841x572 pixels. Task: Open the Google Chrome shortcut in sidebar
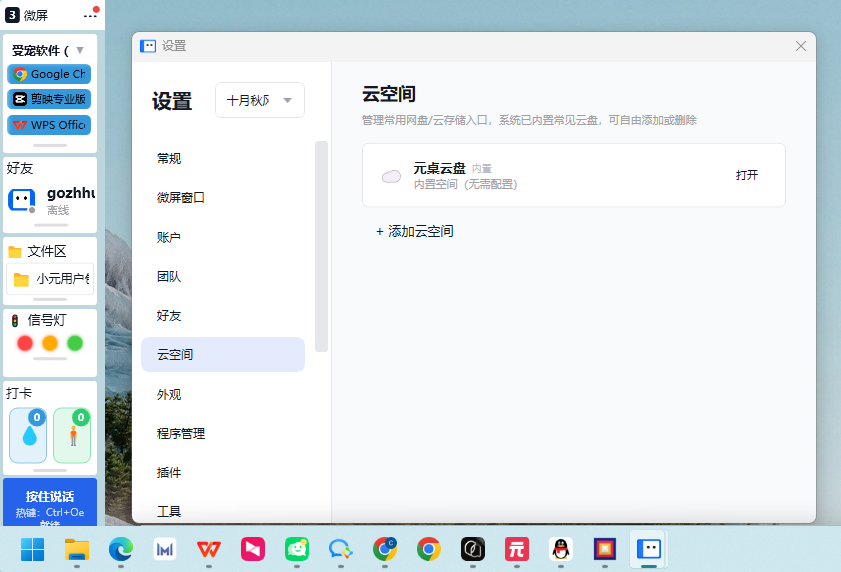[x=49, y=74]
